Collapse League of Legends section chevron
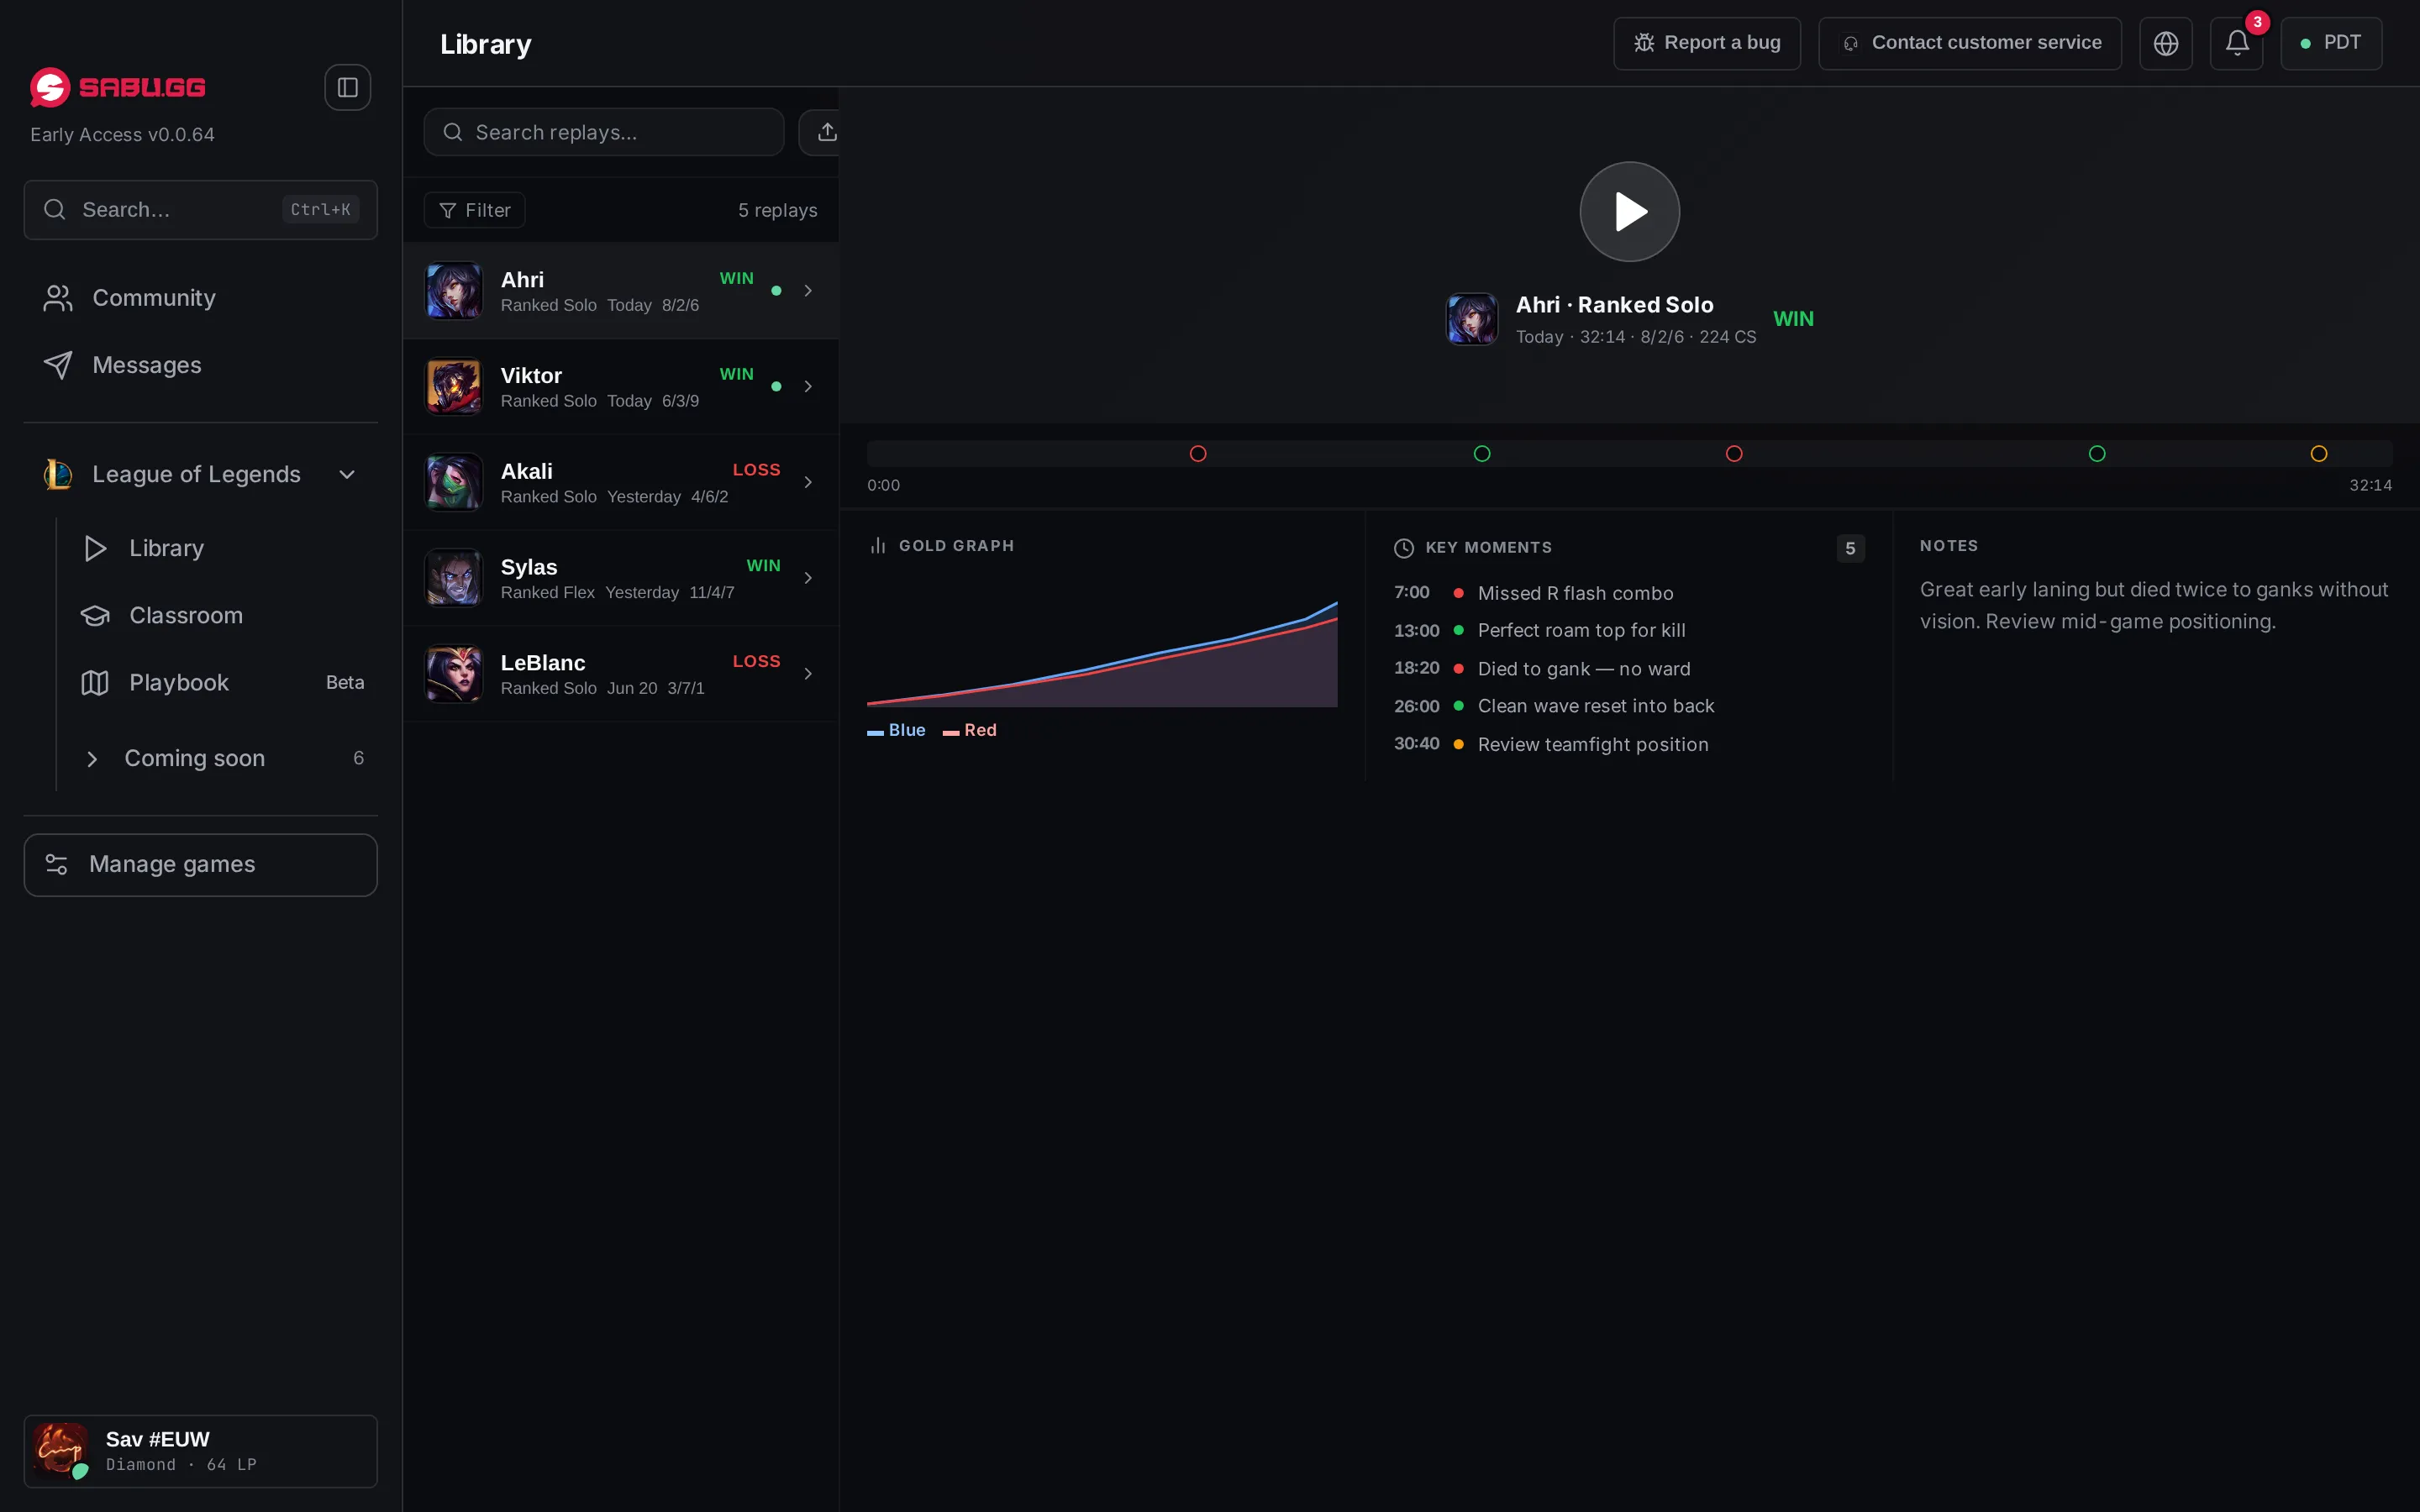 pyautogui.click(x=347, y=475)
